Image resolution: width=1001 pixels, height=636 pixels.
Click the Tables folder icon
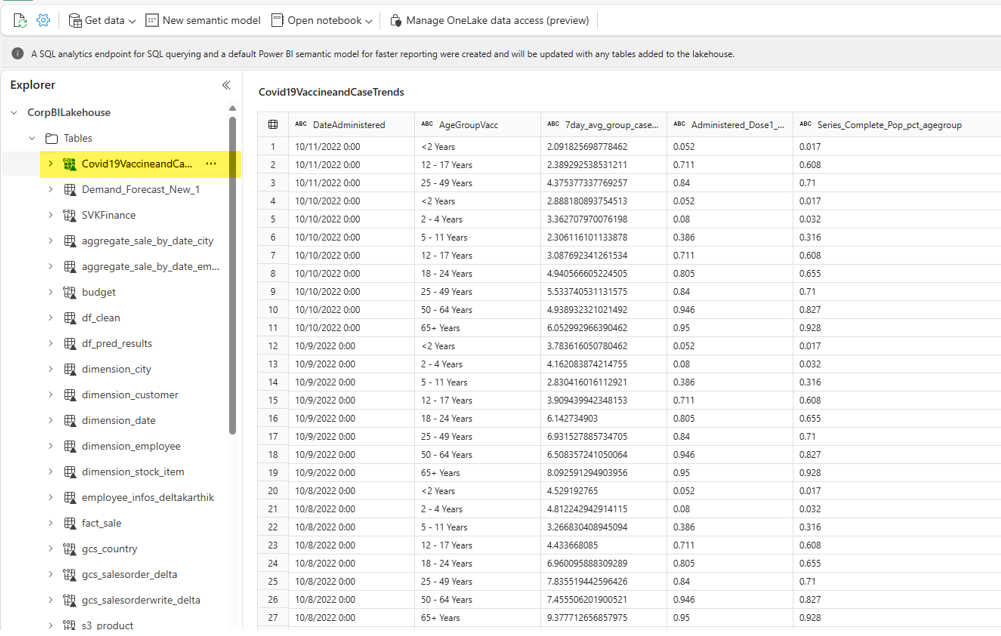pyautogui.click(x=52, y=138)
